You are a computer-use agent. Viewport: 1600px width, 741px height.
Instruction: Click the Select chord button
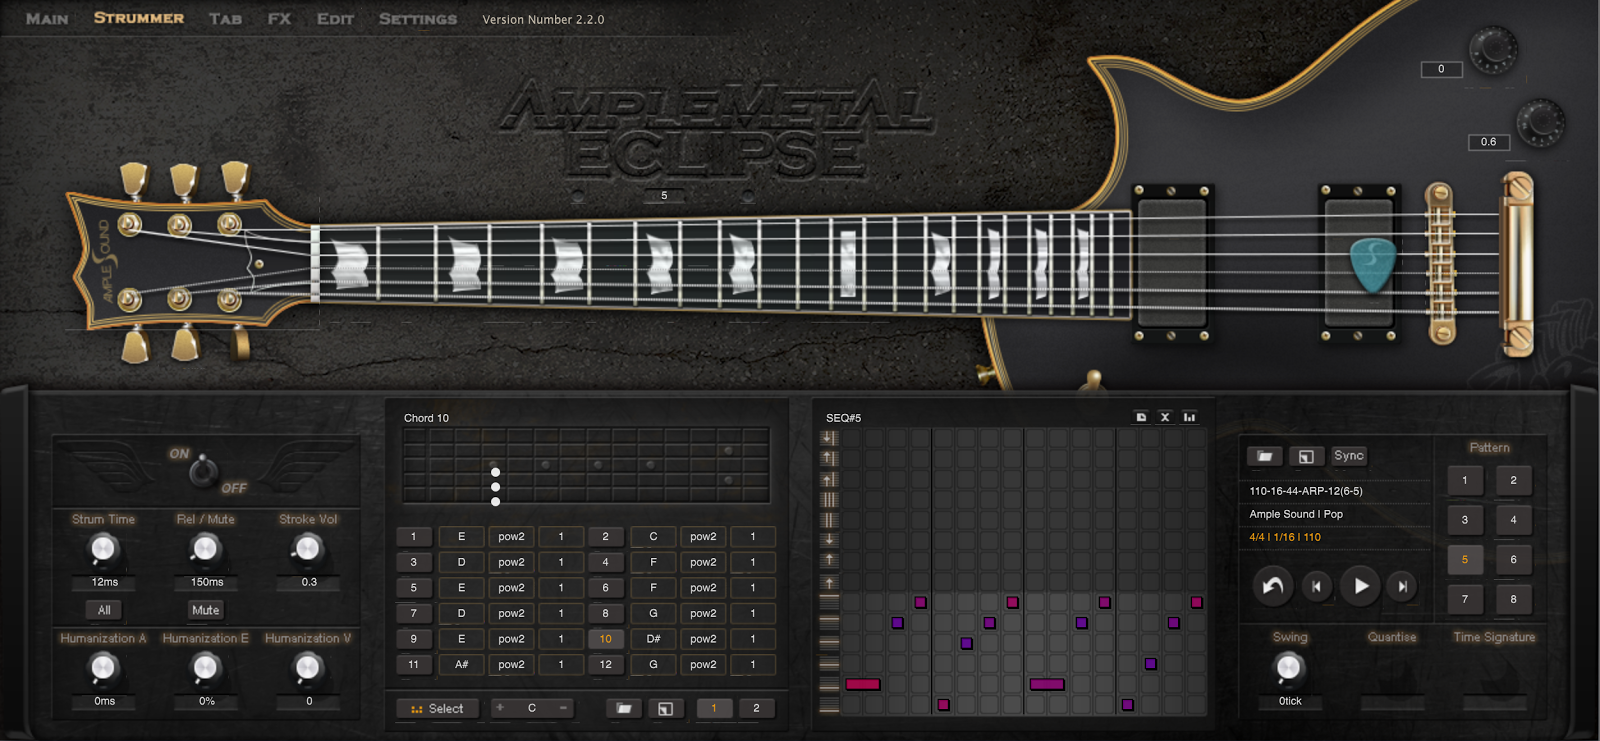tap(438, 709)
